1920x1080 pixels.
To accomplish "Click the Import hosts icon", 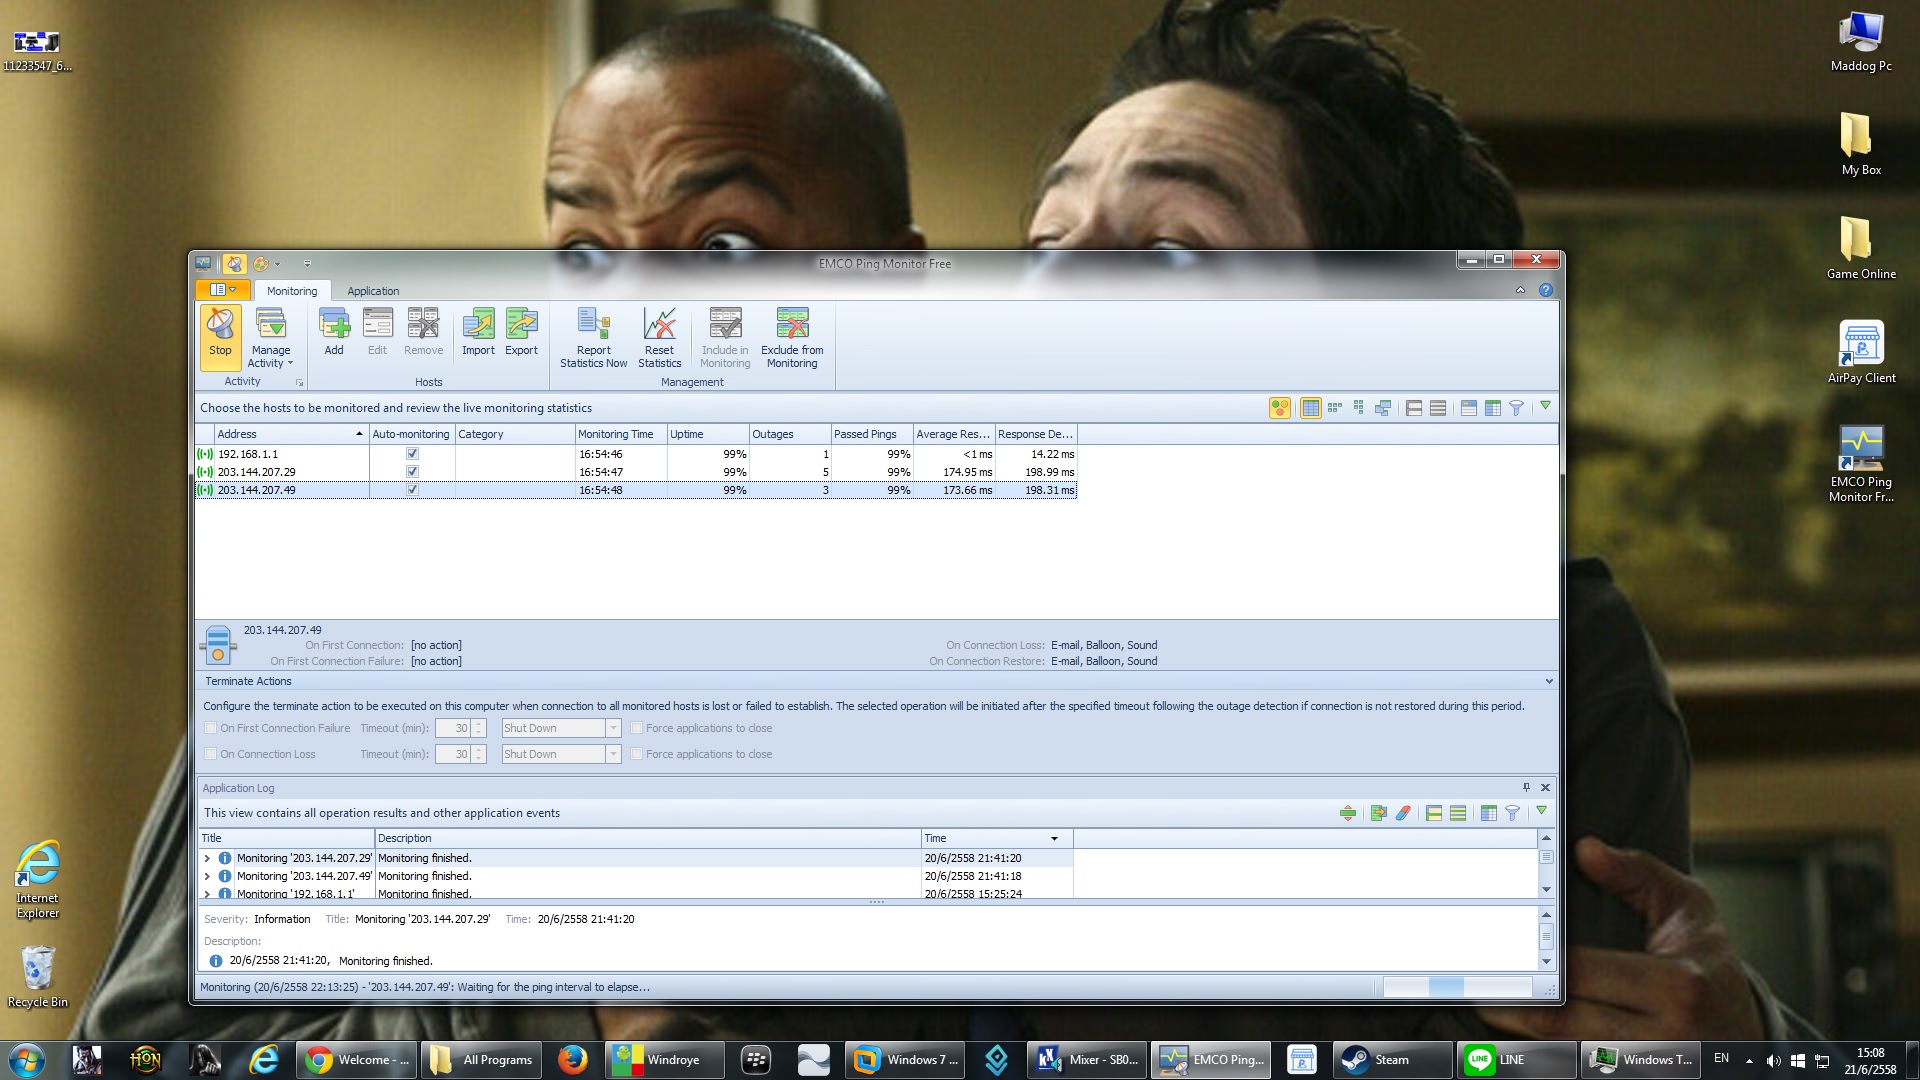I will 478,331.
